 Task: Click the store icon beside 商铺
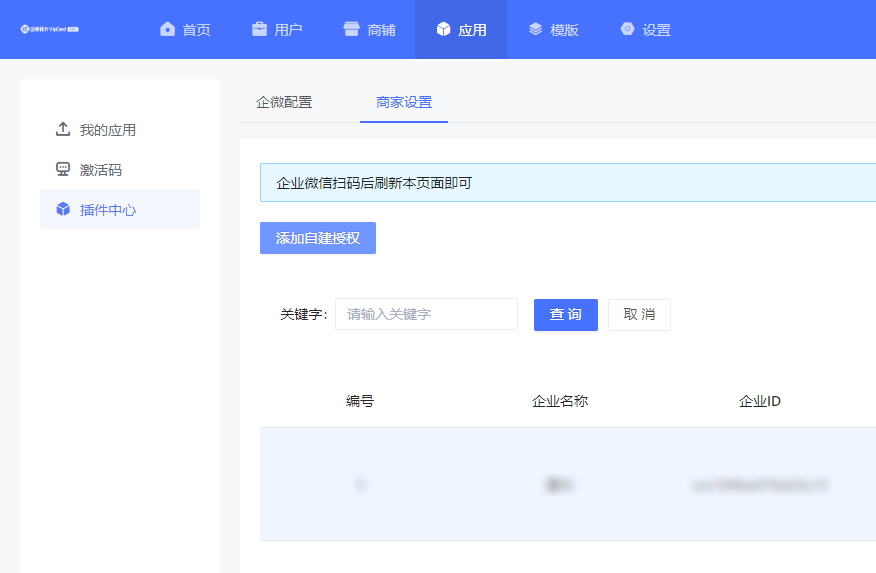click(x=351, y=29)
